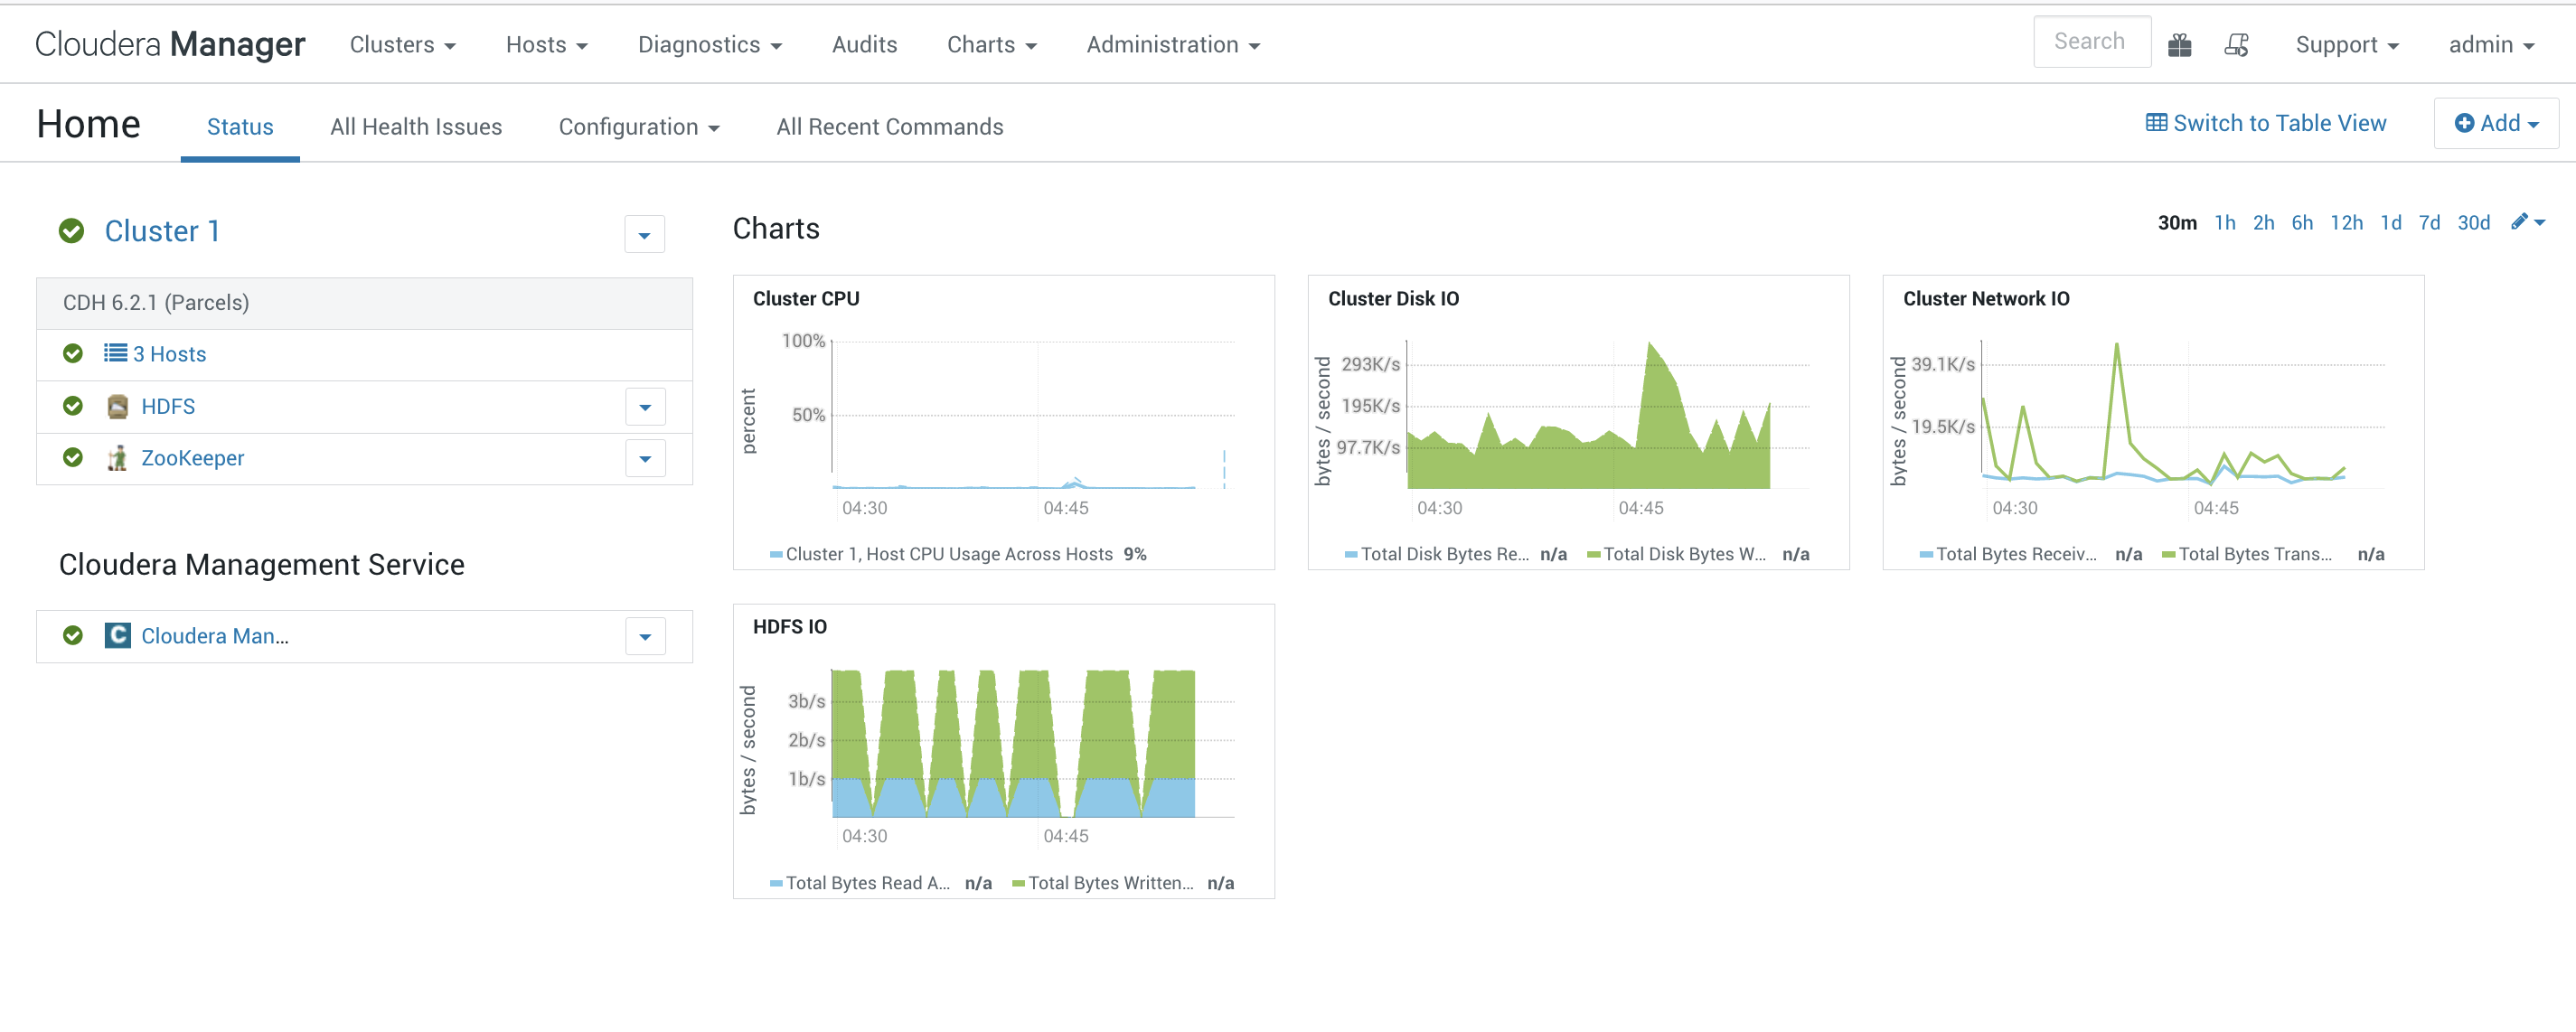
Task: Click the Cluster 1 green health check icon
Action: 71,231
